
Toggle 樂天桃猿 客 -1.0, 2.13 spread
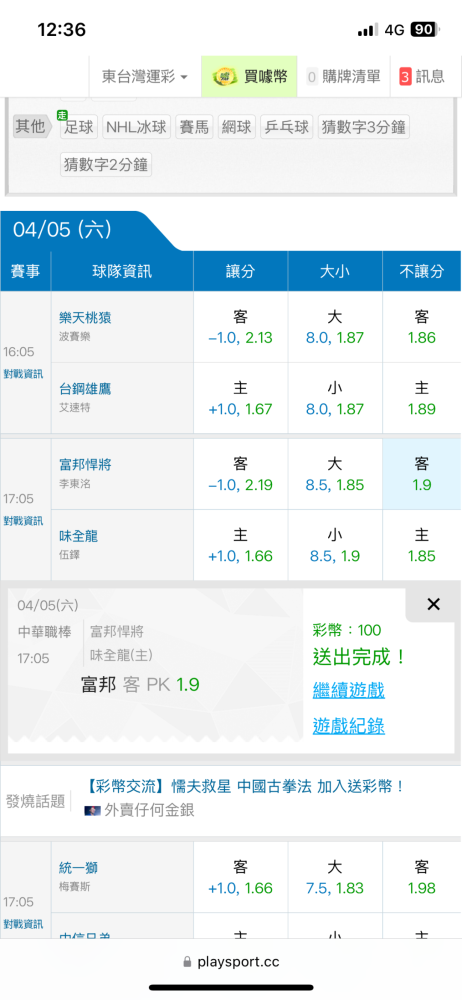(x=241, y=327)
